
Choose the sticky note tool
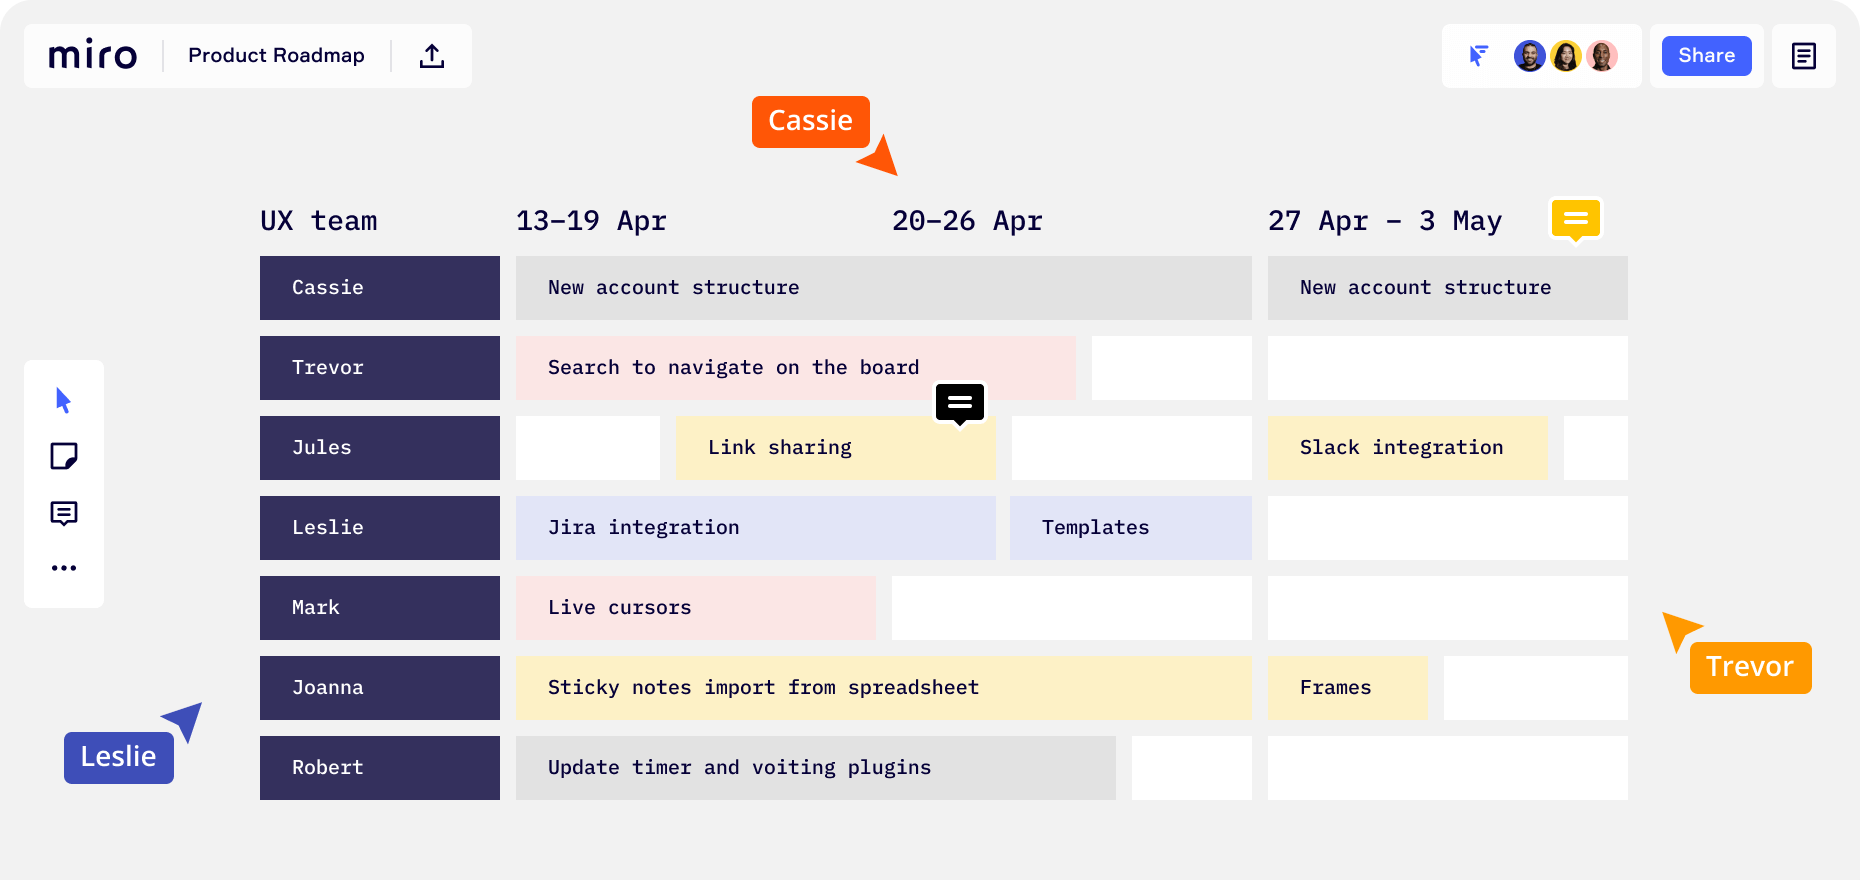coord(64,457)
